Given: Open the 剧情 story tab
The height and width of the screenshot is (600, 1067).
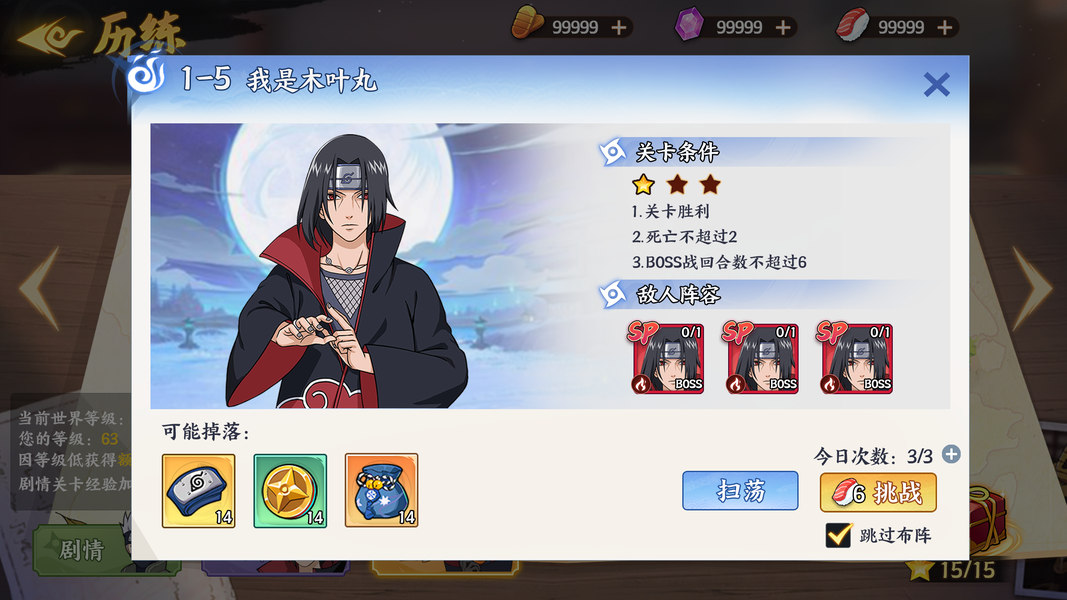Looking at the screenshot, I should pos(82,550).
